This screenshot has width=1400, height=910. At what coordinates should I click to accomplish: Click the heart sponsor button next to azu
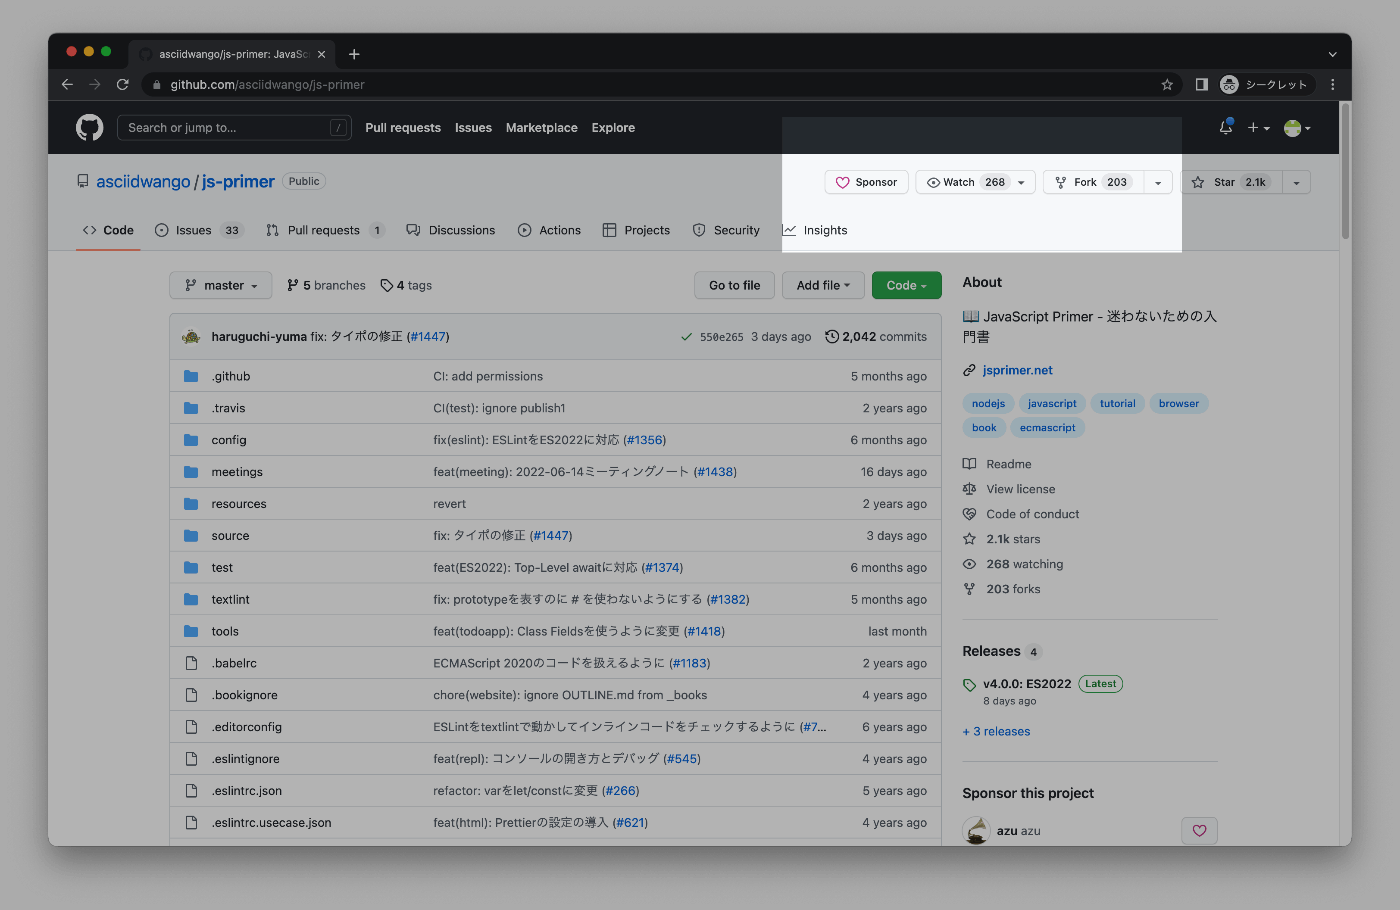click(1199, 830)
